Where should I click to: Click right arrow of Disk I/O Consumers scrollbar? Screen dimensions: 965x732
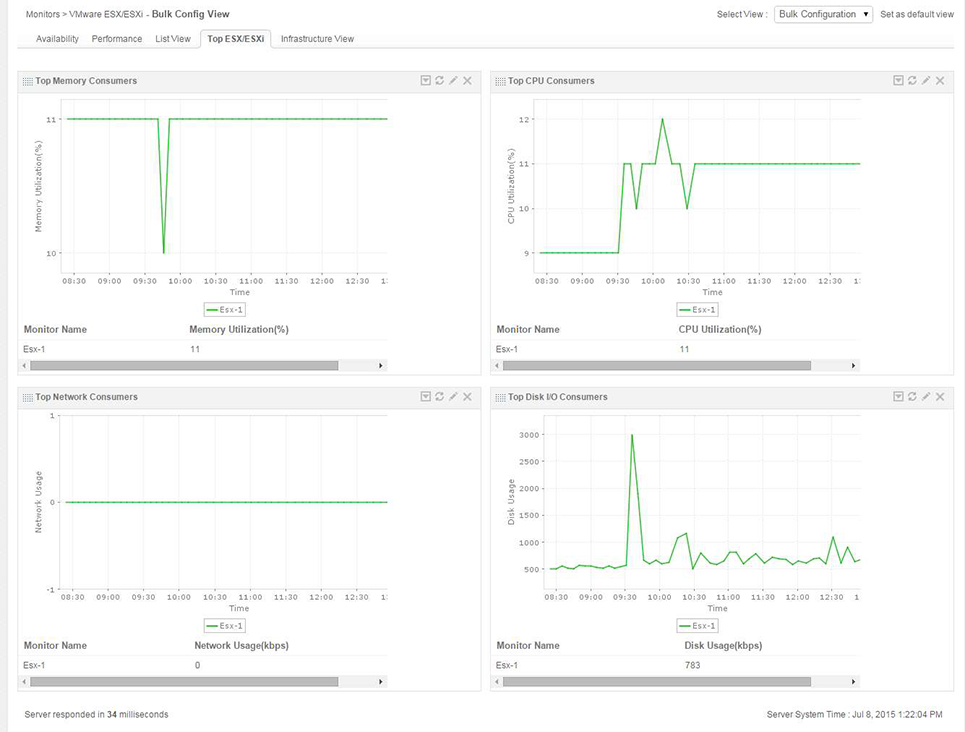(853, 682)
